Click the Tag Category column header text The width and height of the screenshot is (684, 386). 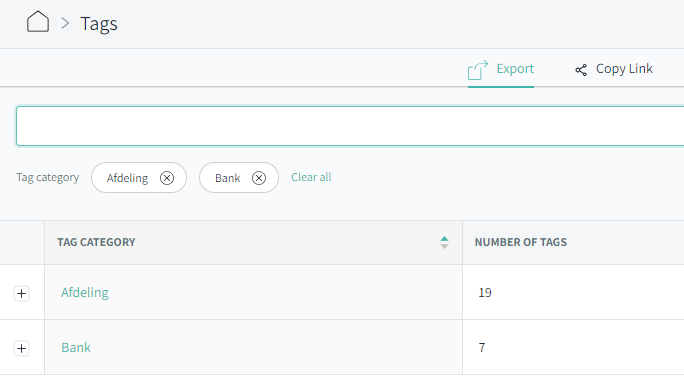pyautogui.click(x=96, y=242)
